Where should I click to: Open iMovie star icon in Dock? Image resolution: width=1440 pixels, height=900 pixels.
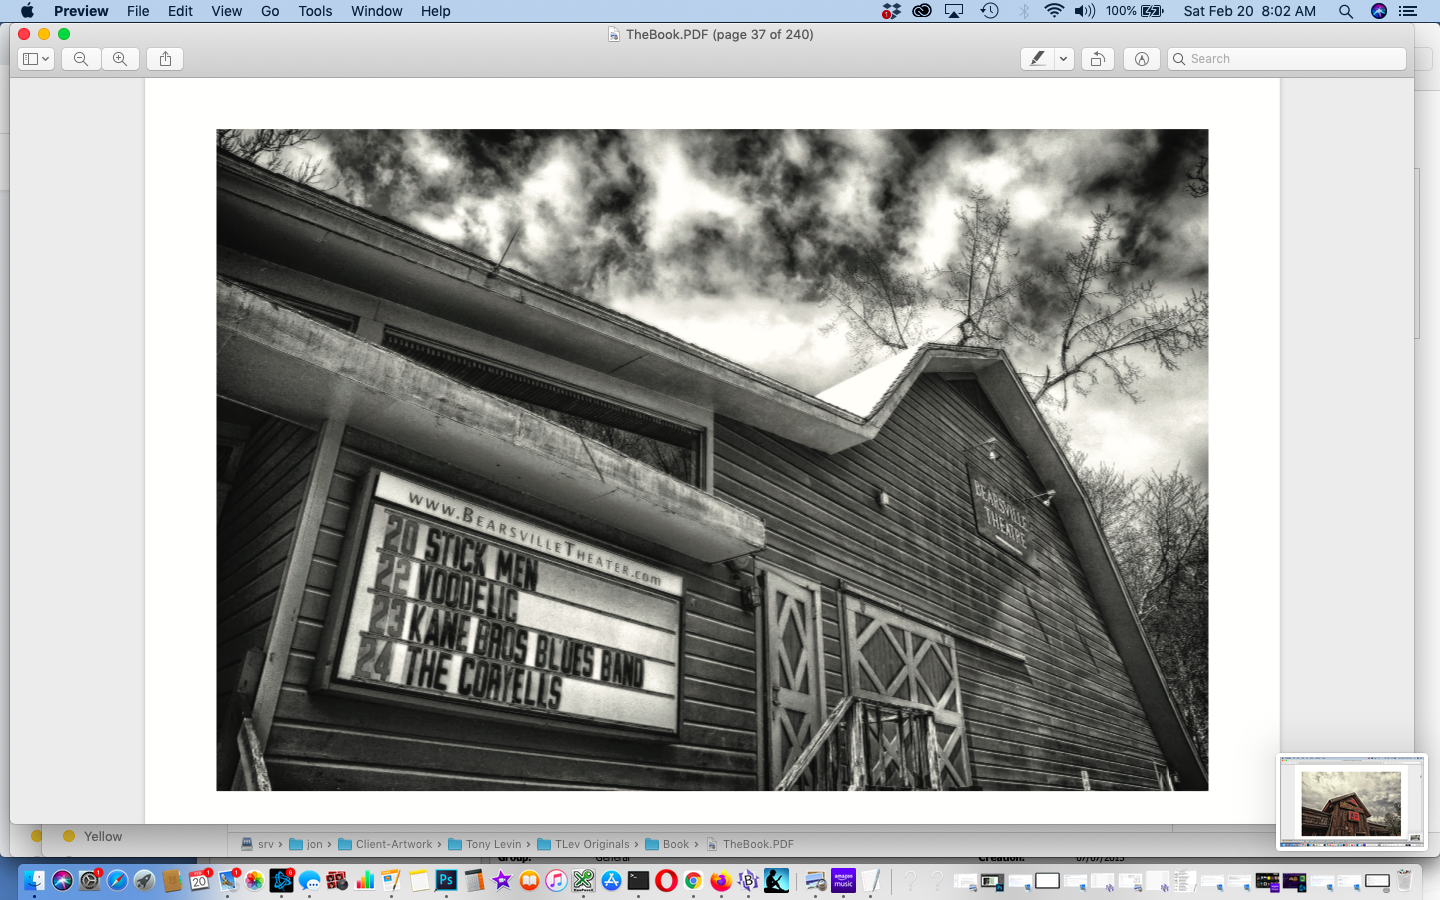click(501, 880)
